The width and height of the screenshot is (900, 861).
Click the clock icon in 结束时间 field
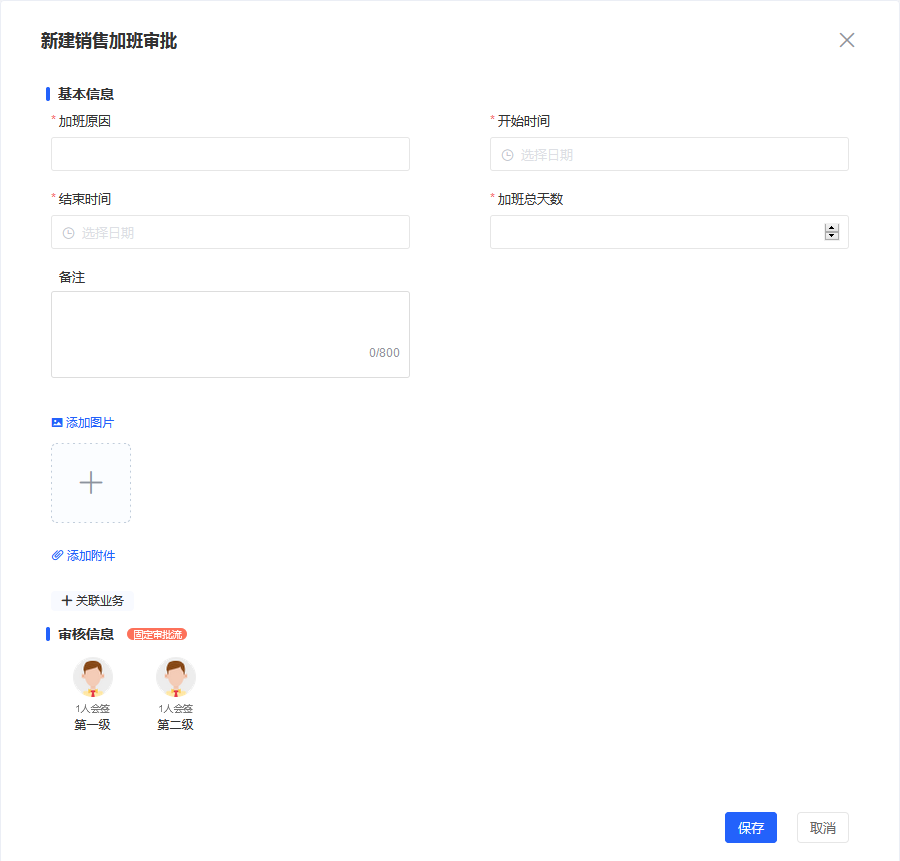click(x=68, y=233)
